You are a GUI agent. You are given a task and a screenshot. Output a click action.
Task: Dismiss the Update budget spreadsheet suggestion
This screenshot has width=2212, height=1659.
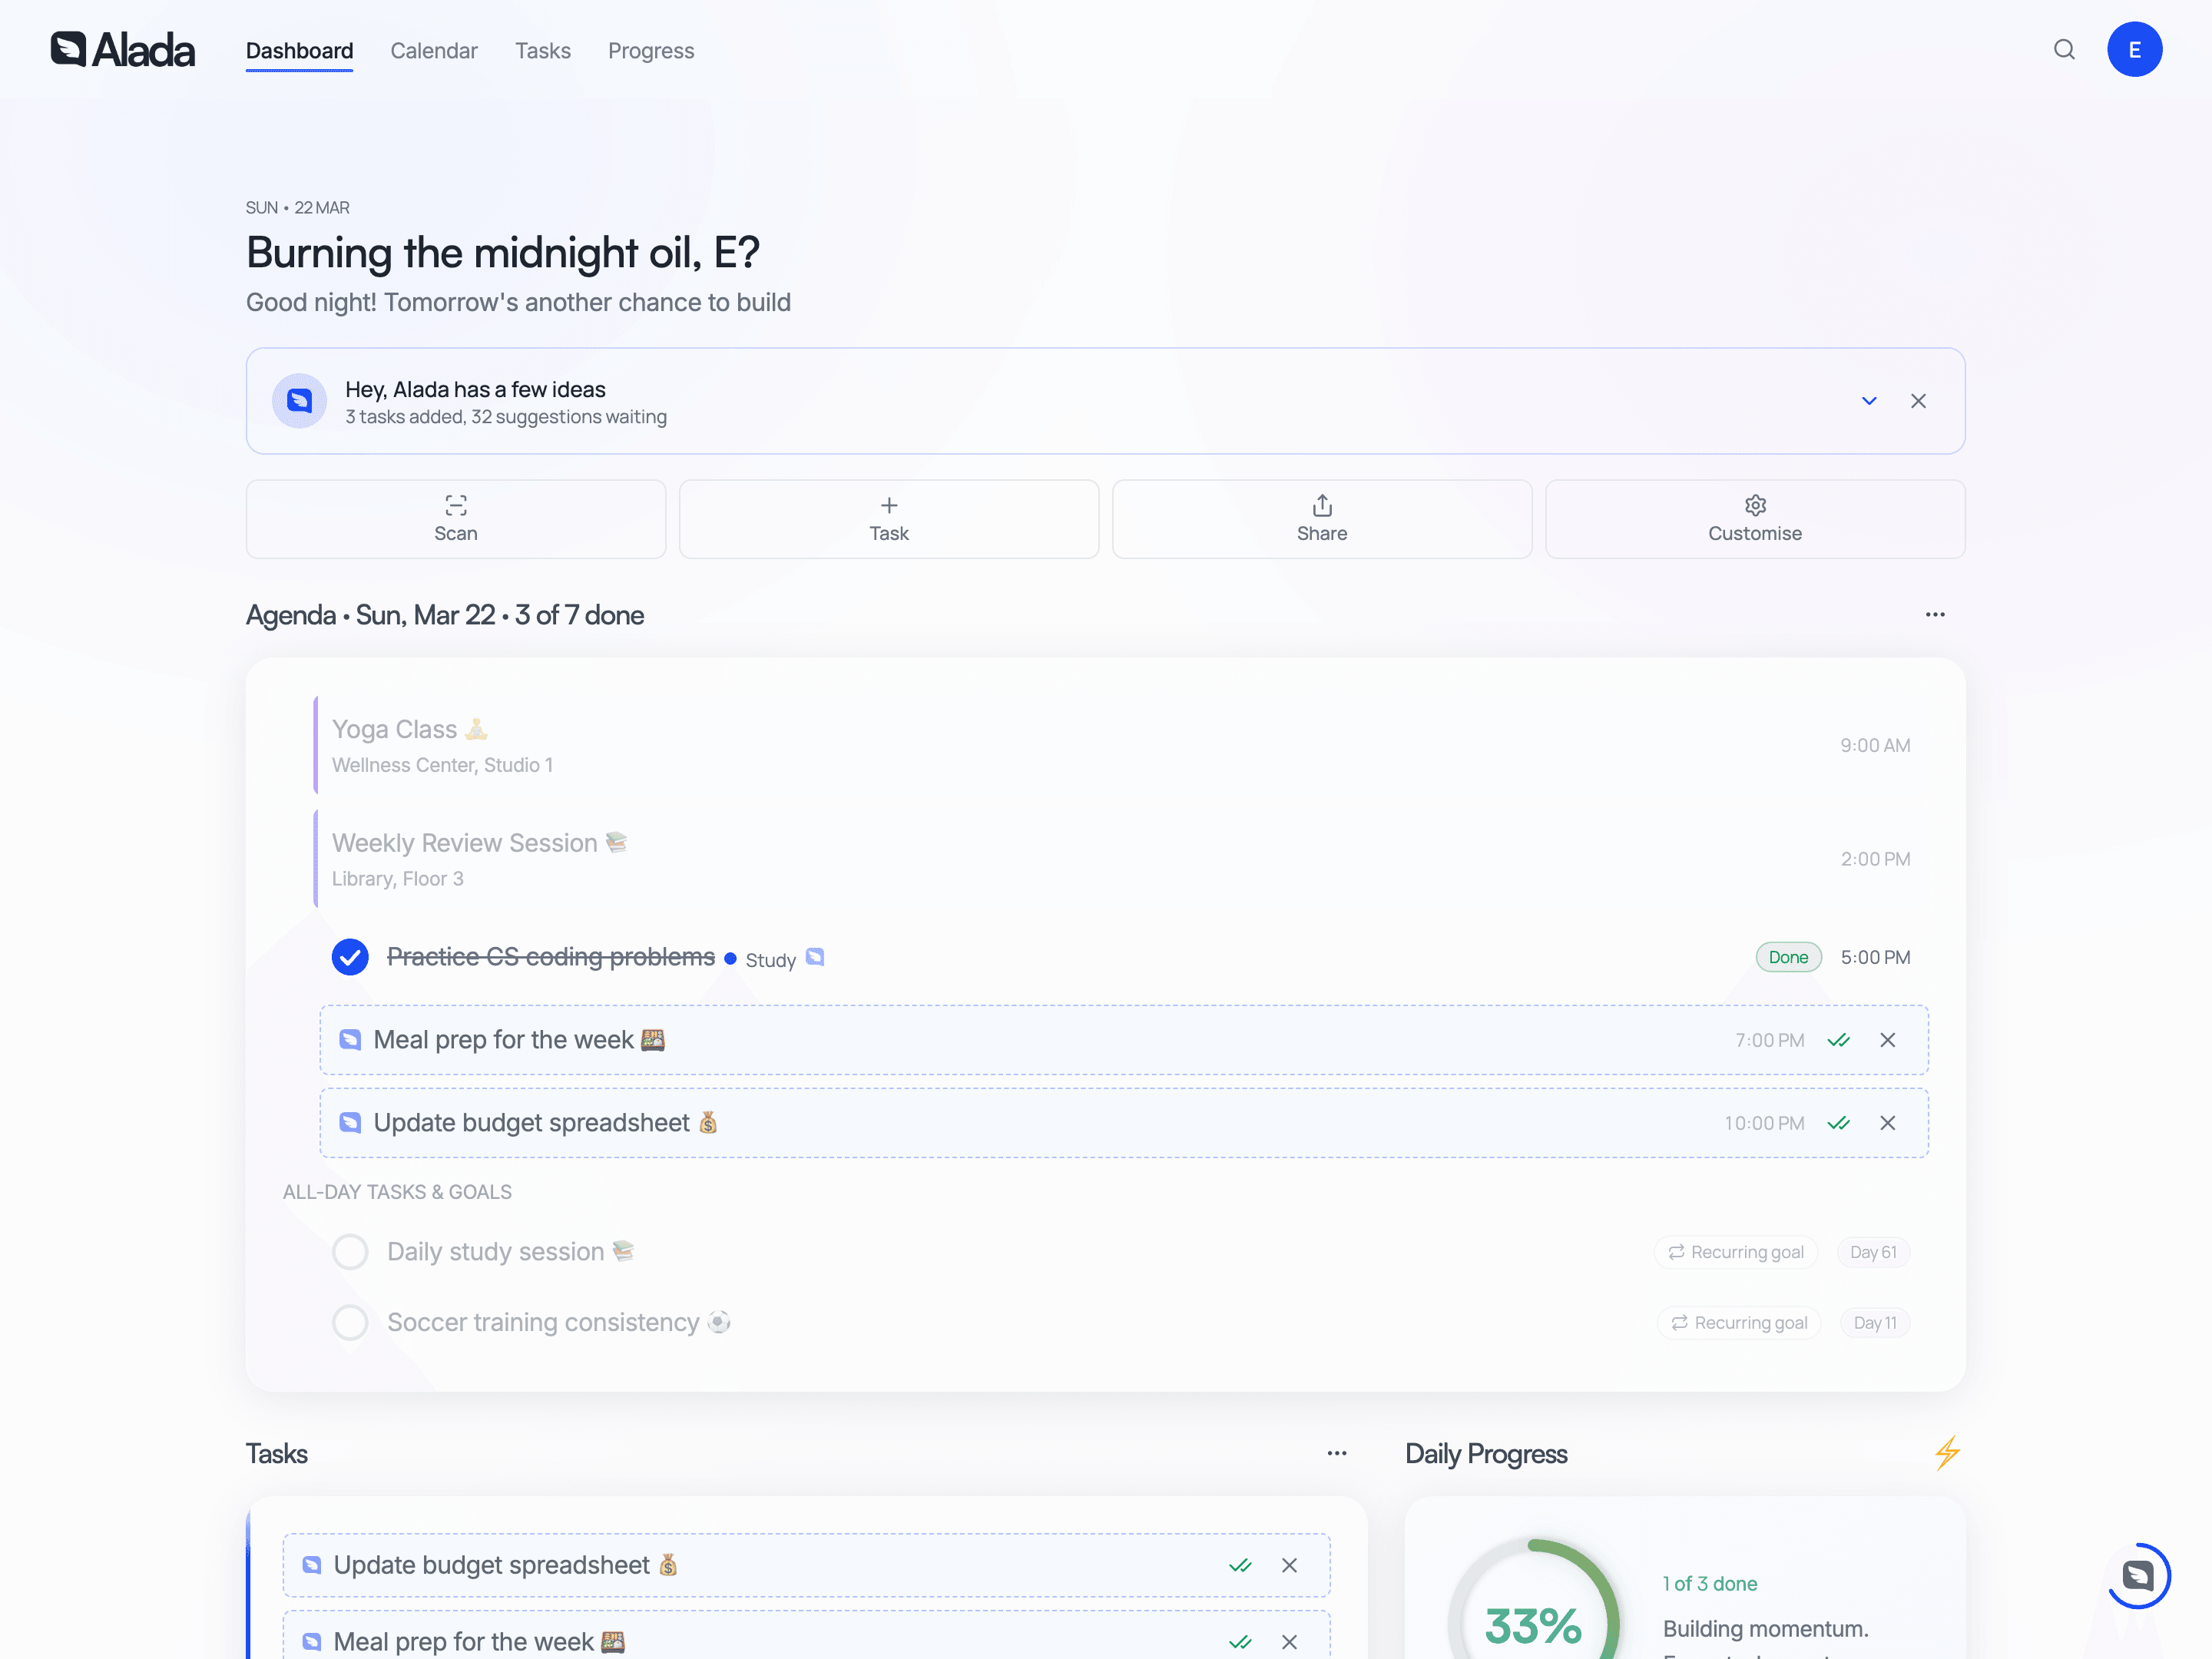[1888, 1122]
